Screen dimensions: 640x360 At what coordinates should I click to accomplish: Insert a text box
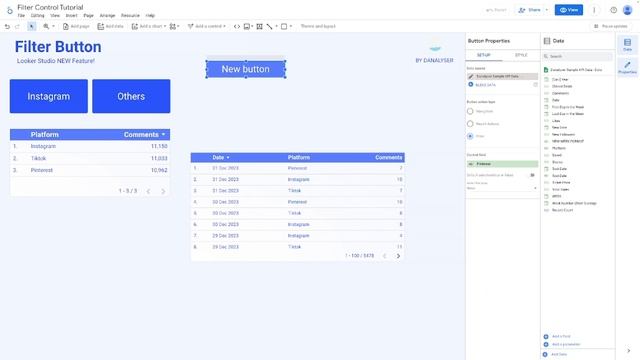point(260,26)
